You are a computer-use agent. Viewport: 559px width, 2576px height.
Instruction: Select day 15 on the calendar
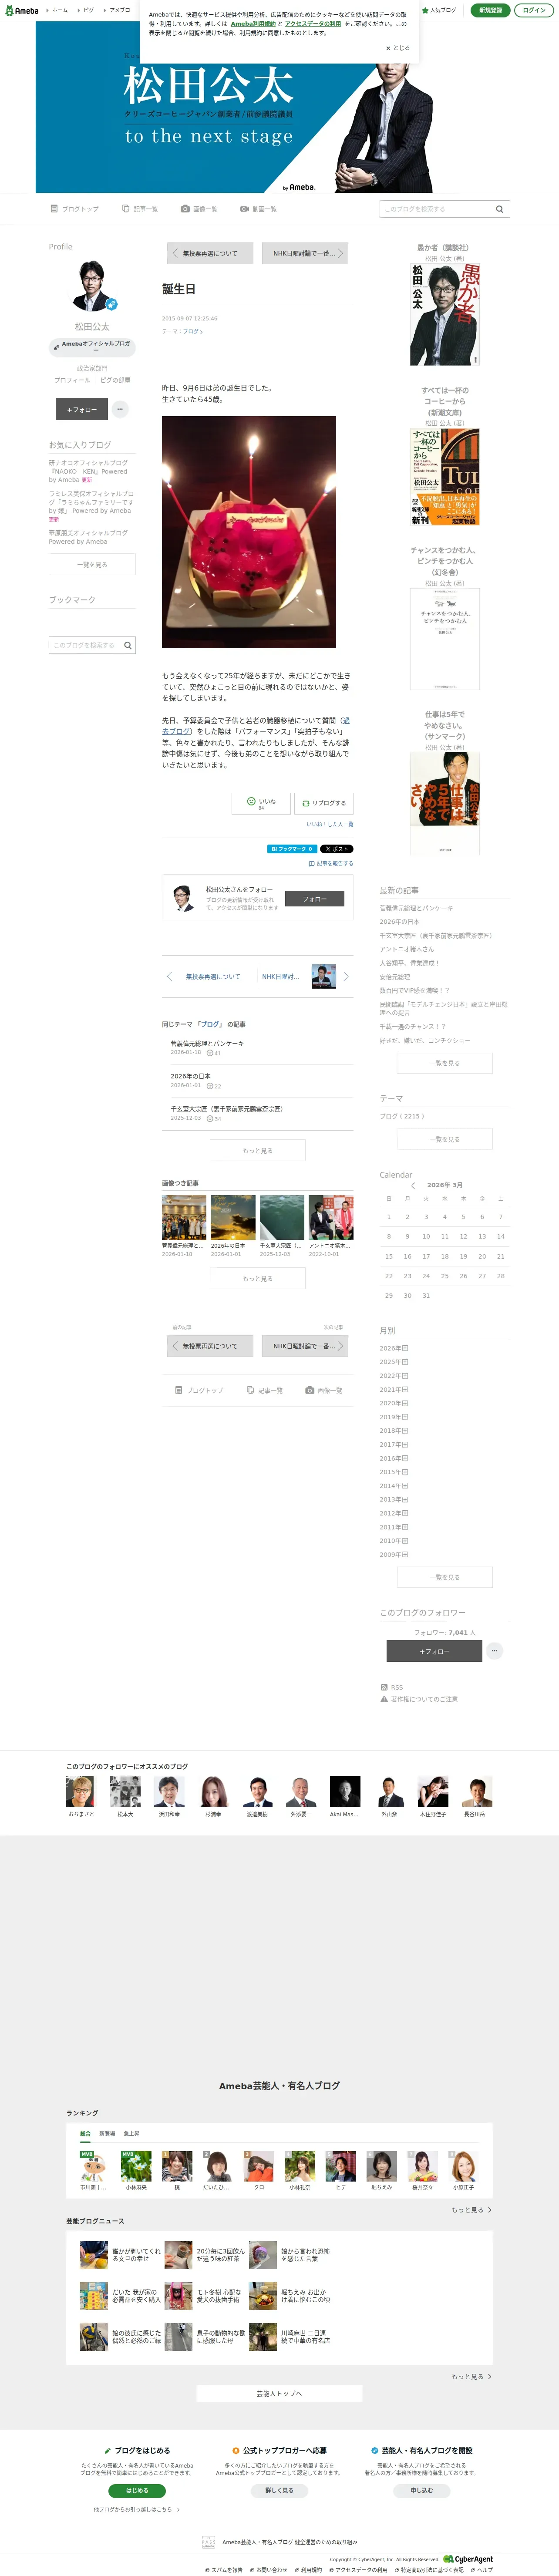[x=389, y=1256]
